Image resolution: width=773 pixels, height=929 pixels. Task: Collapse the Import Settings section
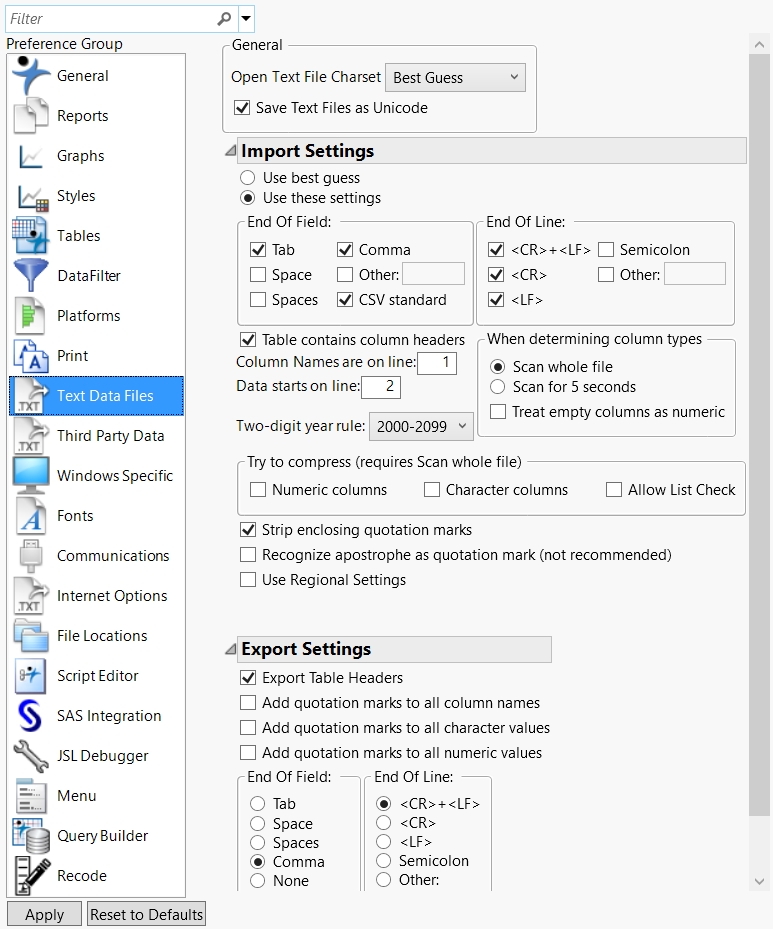click(230, 151)
